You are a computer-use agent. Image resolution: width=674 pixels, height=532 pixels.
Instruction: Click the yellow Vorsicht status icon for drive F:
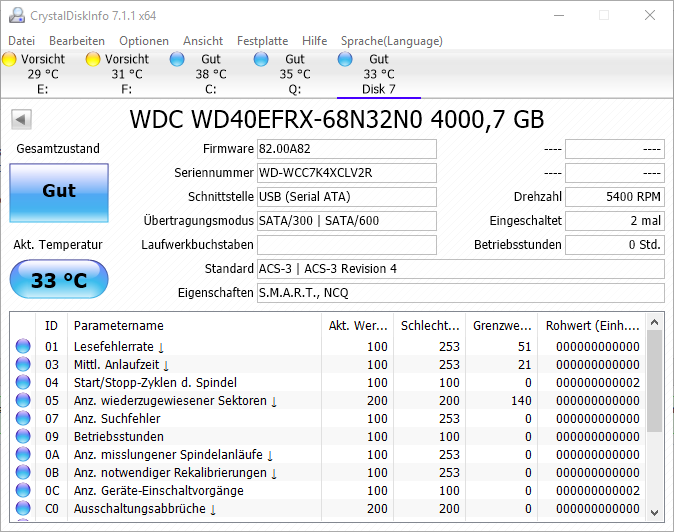[x=93, y=59]
